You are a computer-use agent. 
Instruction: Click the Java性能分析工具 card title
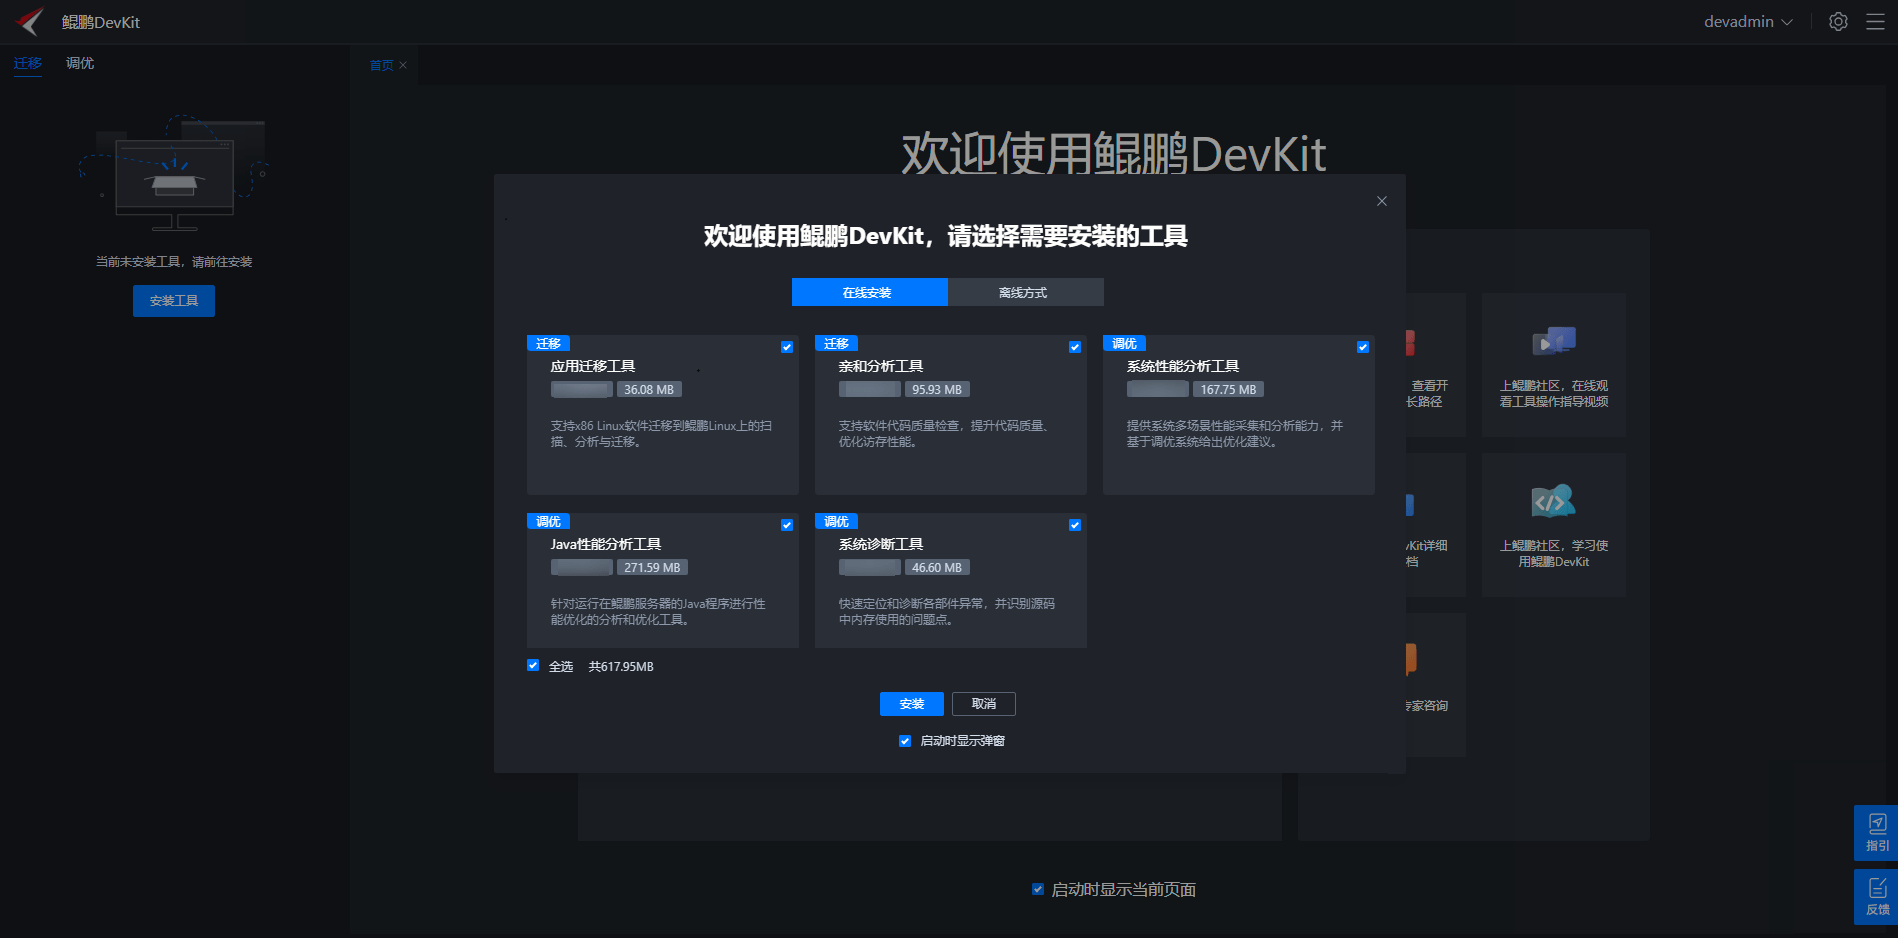click(x=606, y=544)
